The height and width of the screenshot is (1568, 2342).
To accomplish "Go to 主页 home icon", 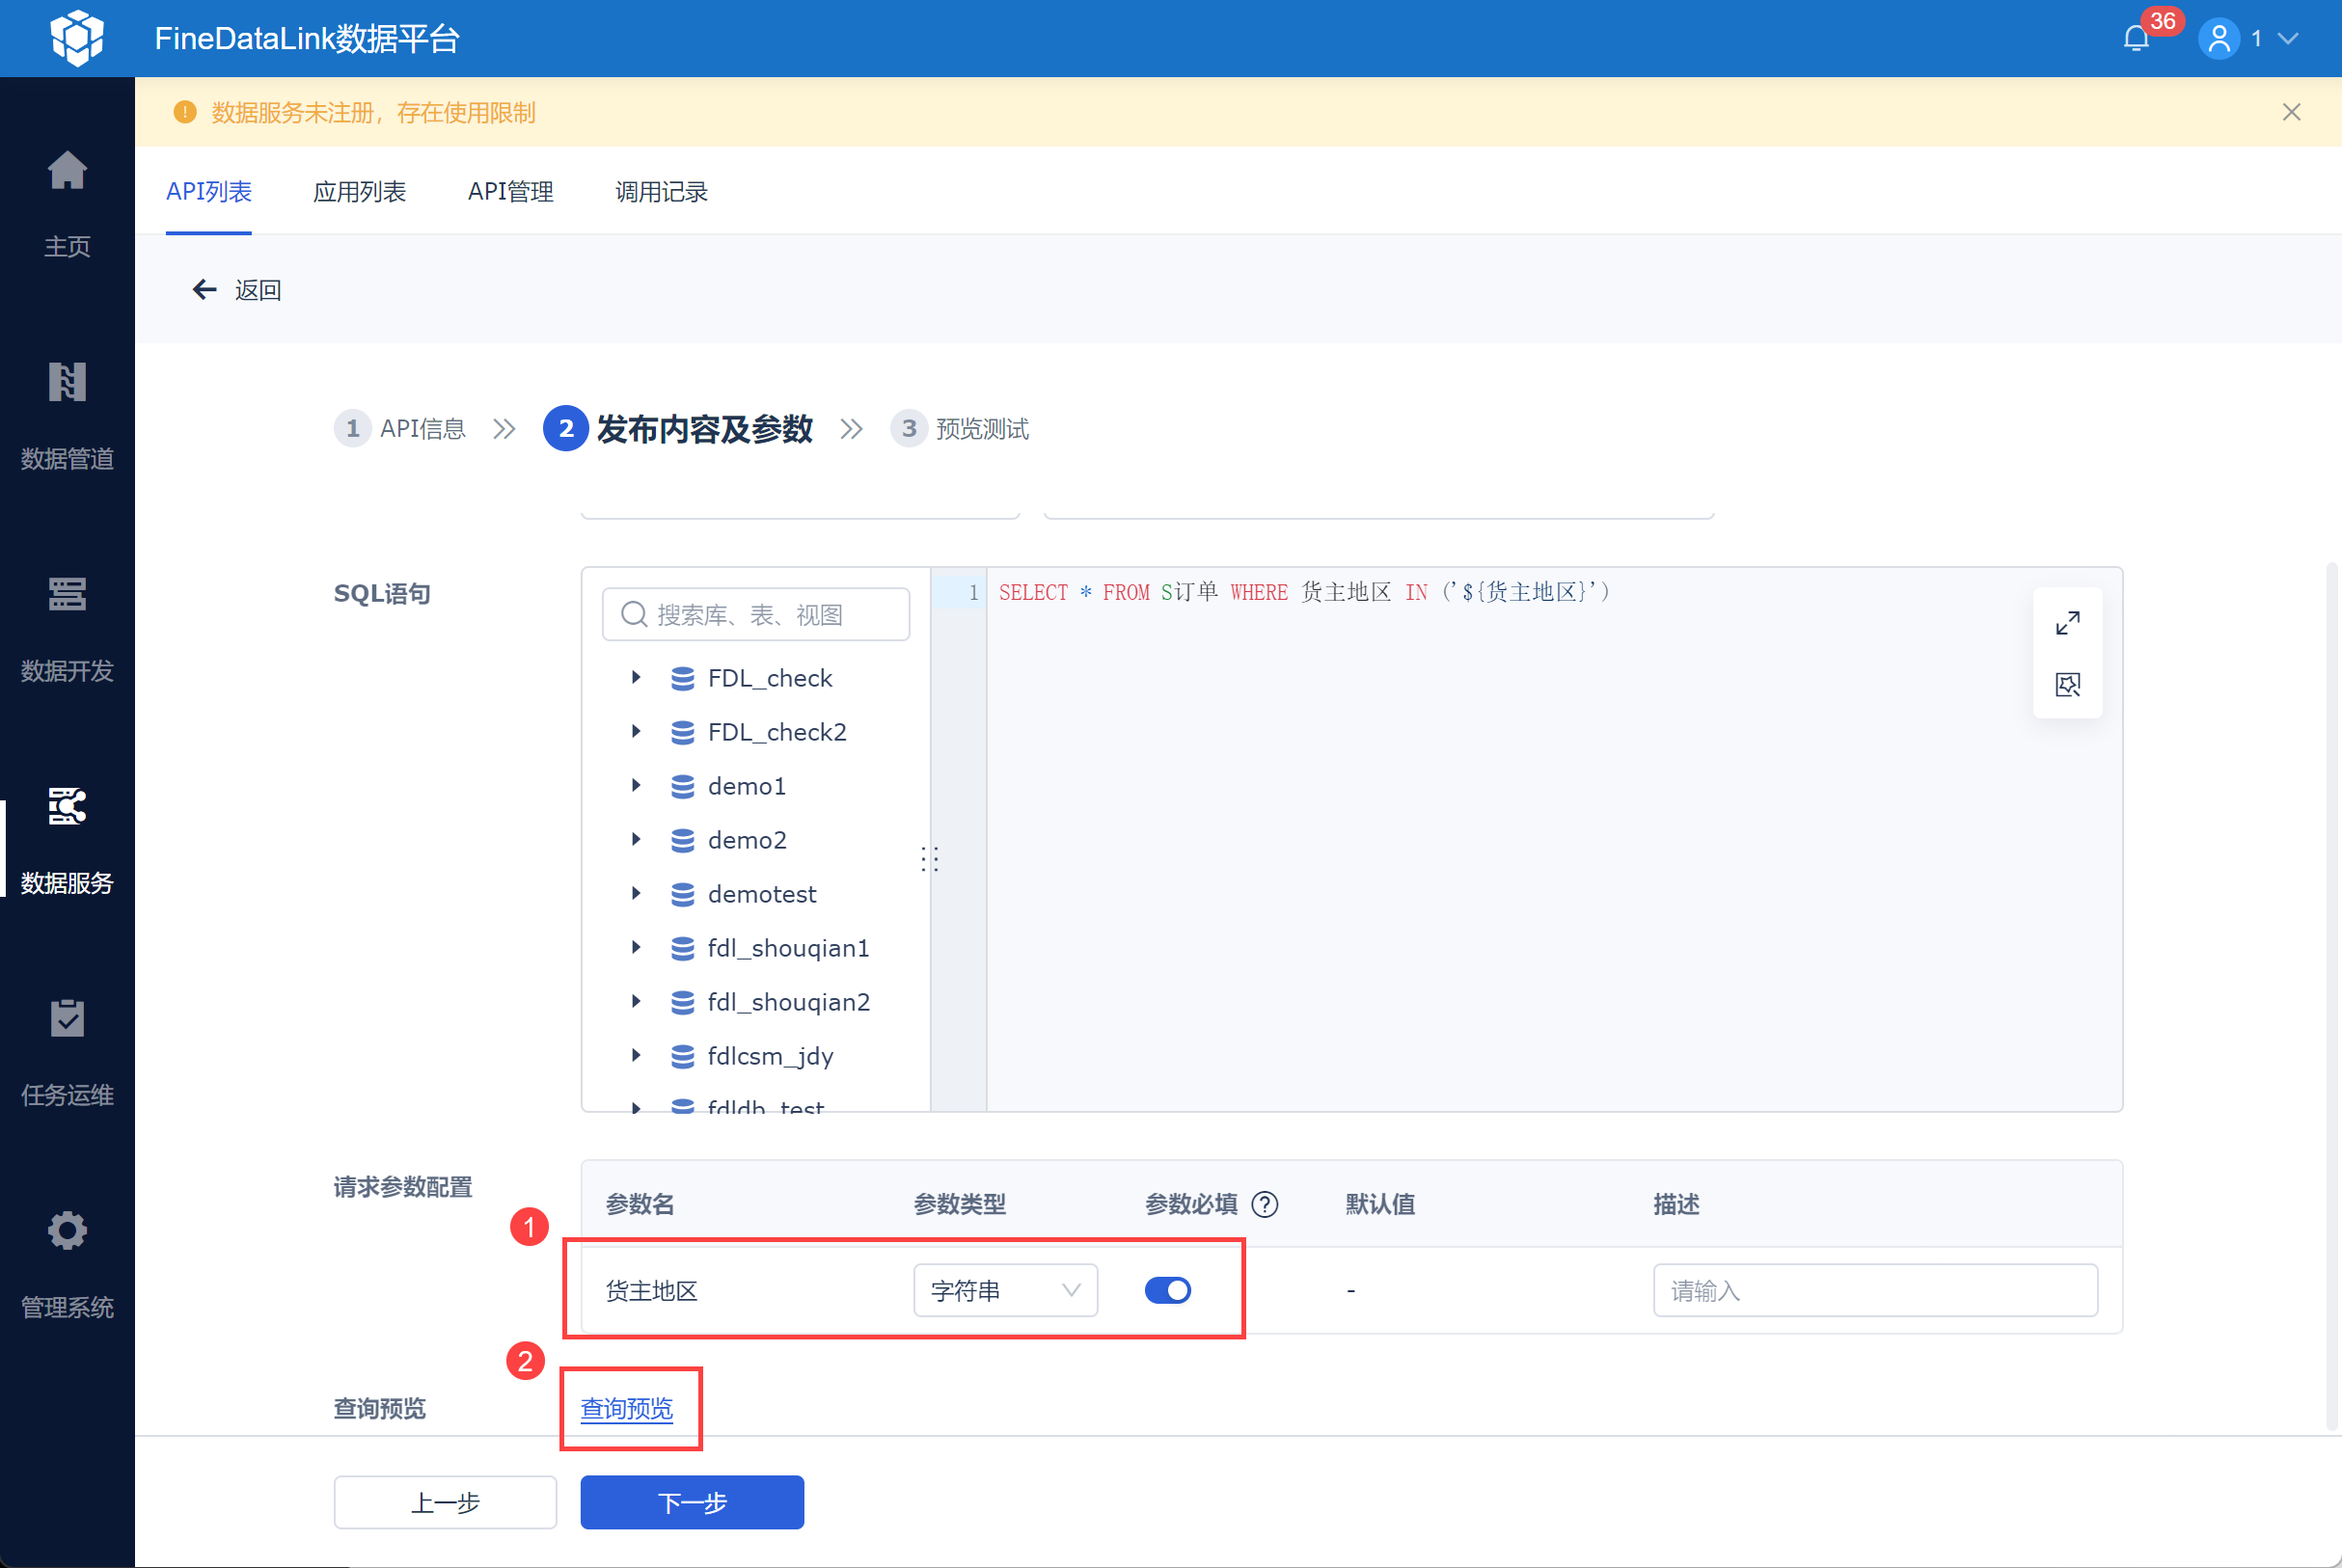I will point(67,170).
